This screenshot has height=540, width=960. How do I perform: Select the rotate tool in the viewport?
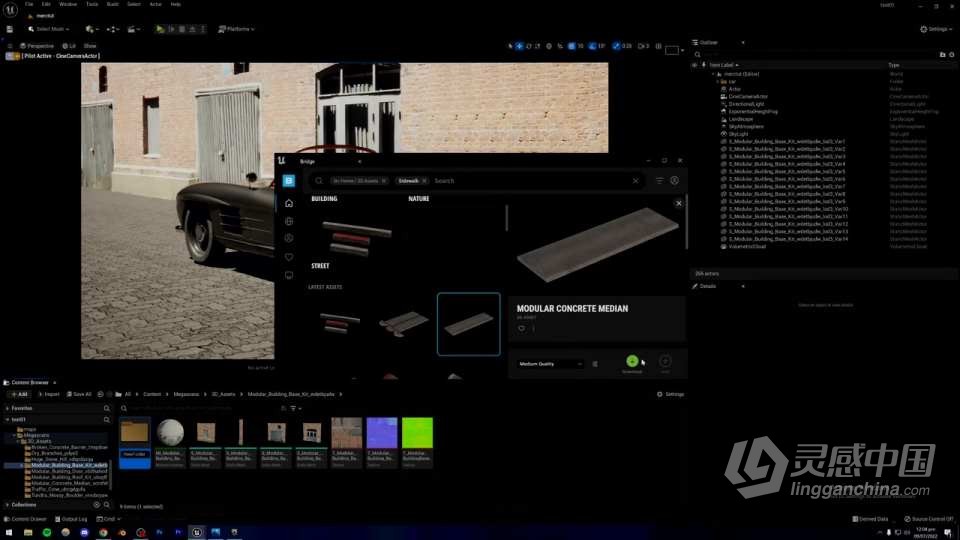coord(528,46)
